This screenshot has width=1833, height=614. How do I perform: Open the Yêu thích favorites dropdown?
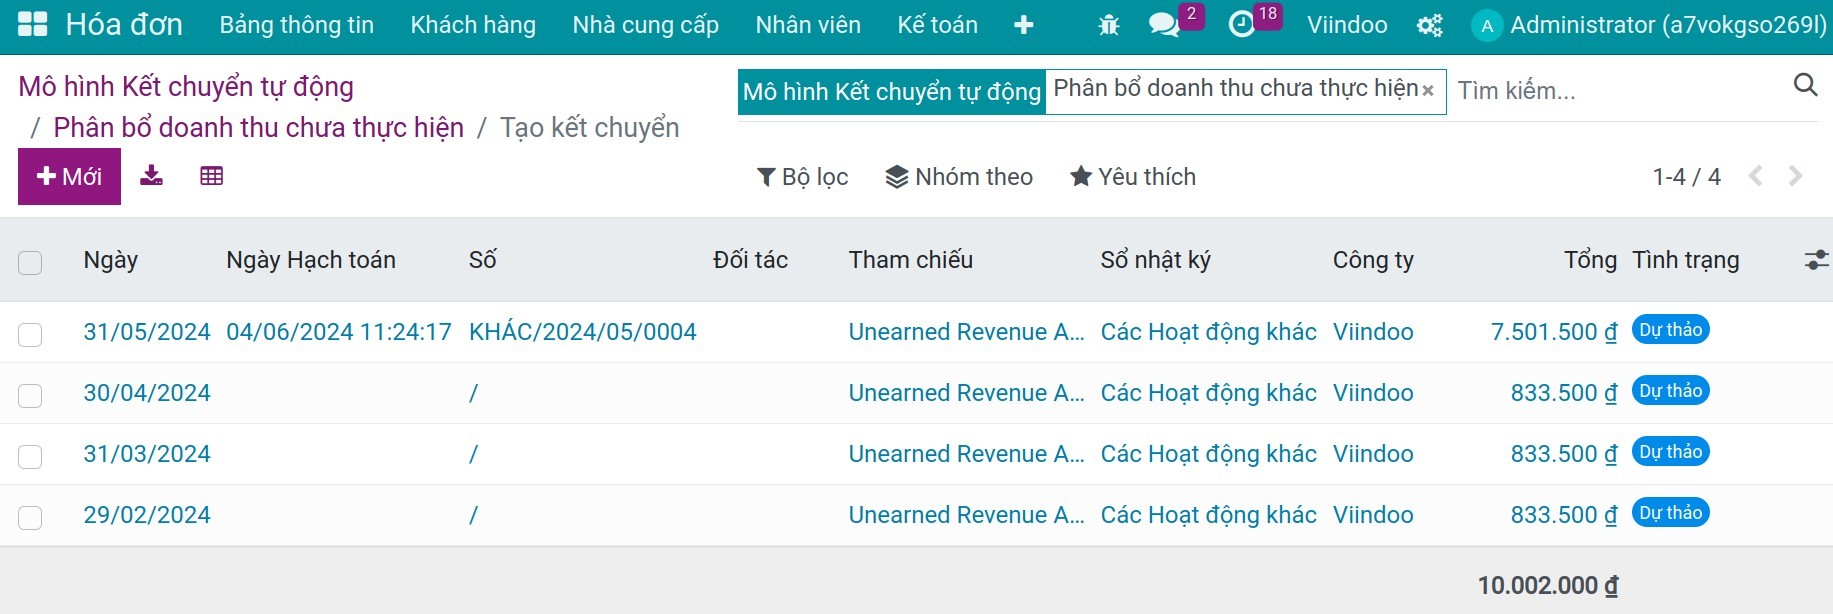[x=1132, y=177]
